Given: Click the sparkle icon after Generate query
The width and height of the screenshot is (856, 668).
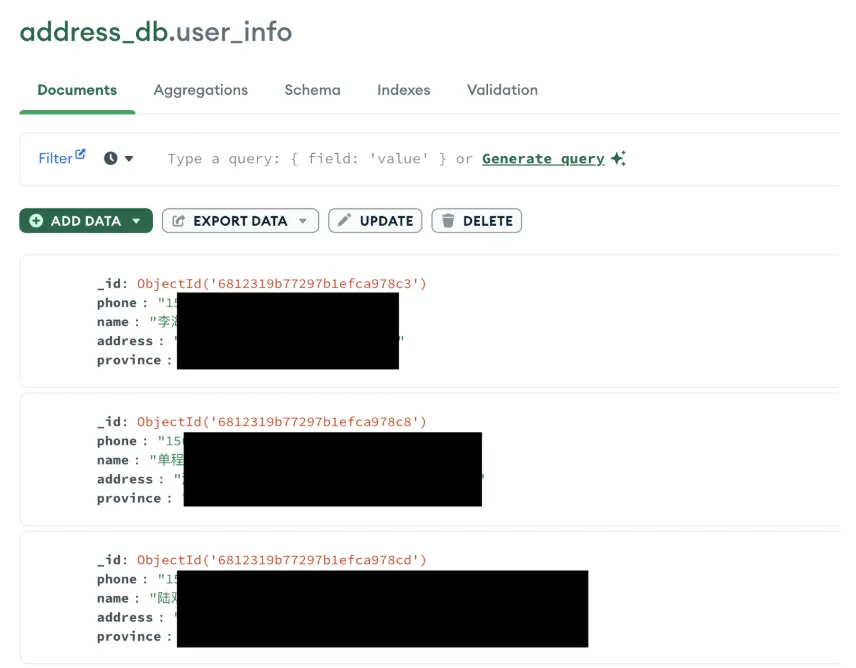Looking at the screenshot, I should tap(618, 158).
